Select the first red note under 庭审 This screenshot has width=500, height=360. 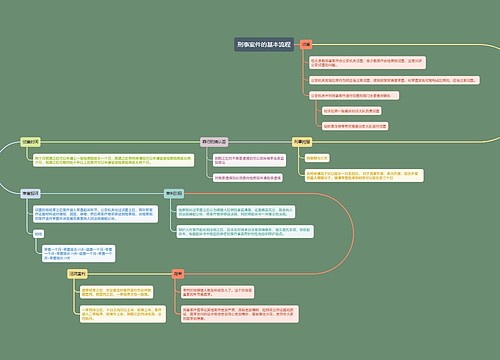click(217, 292)
